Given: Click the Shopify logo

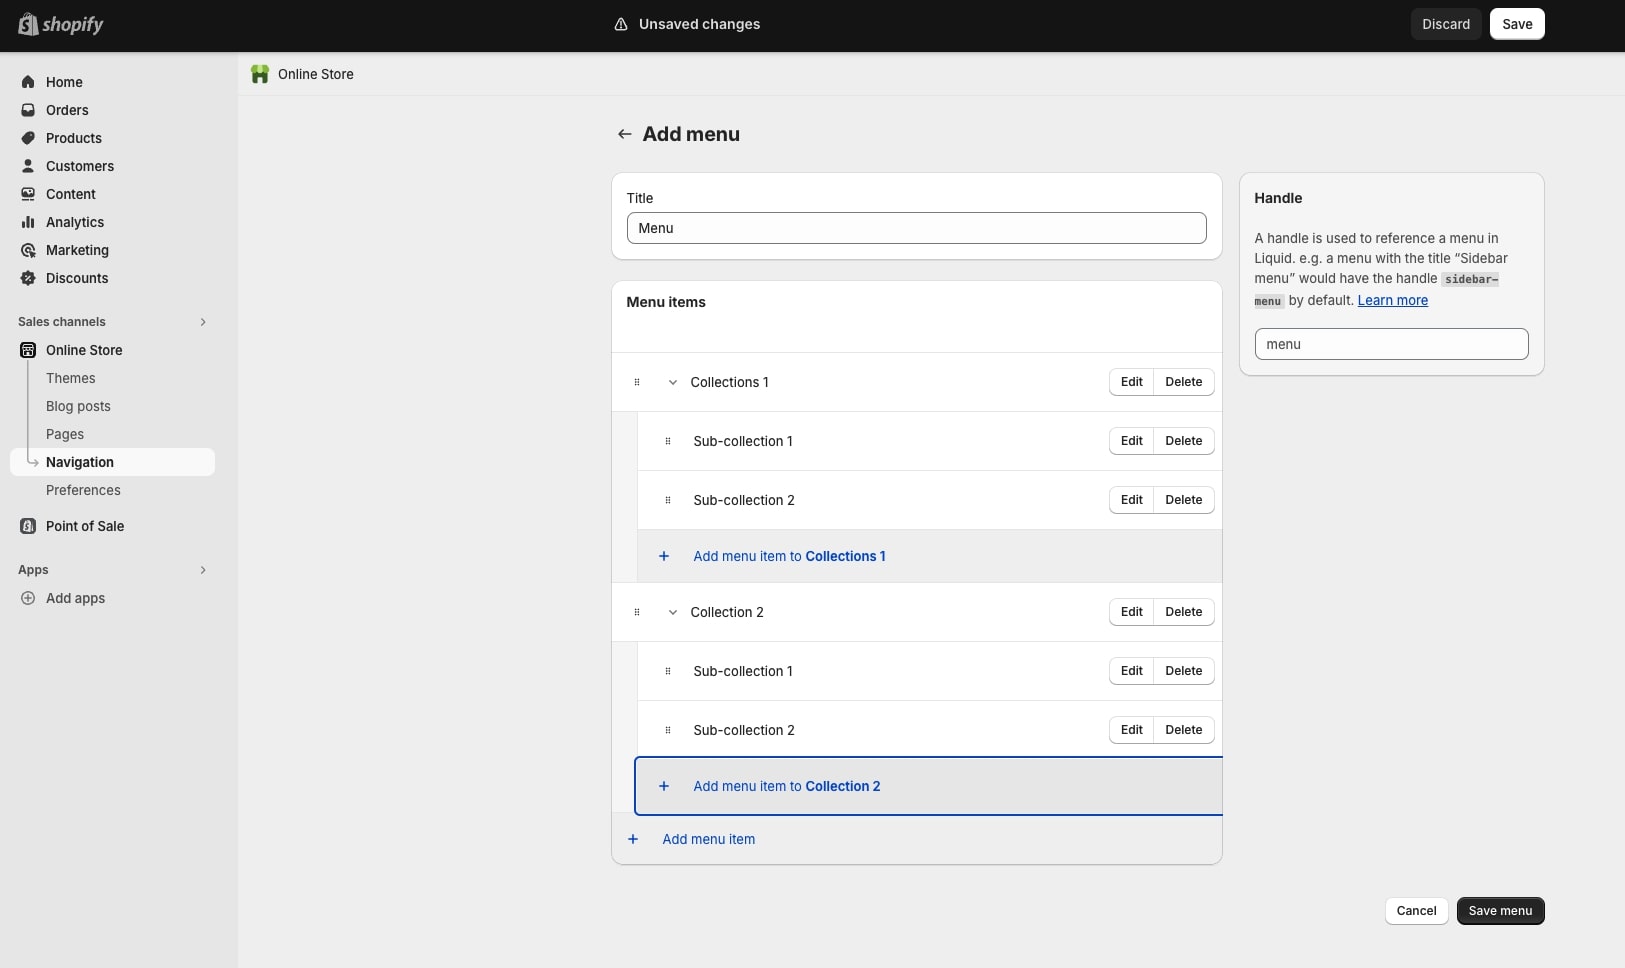Looking at the screenshot, I should point(61,24).
